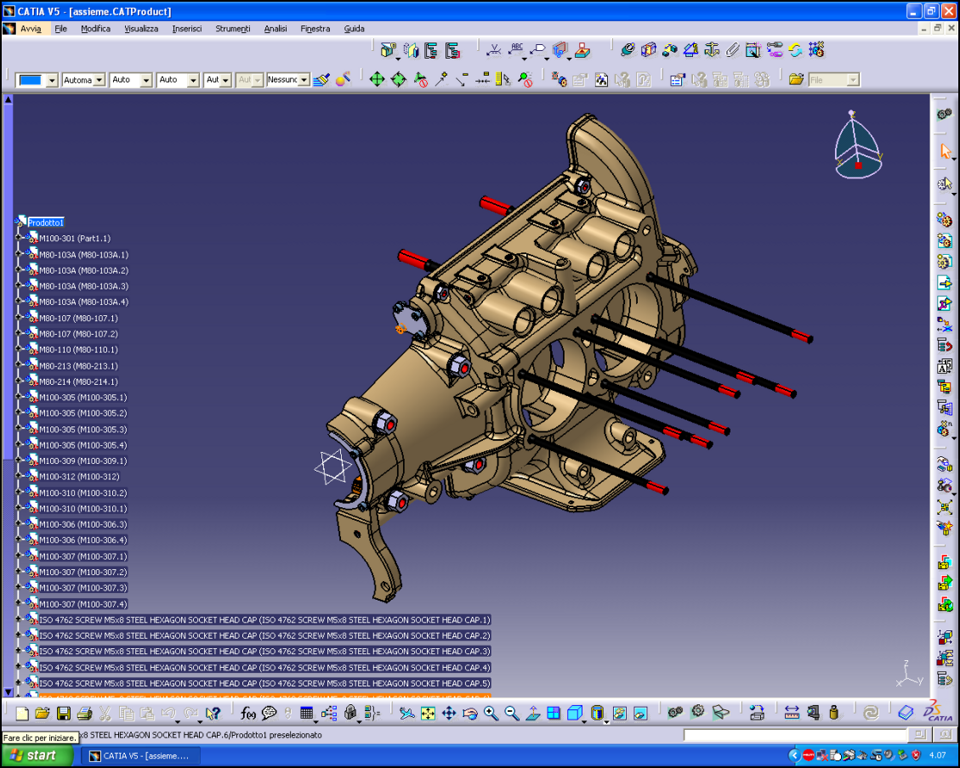
Task: Open the Formula f(x) tool
Action: pyautogui.click(x=248, y=713)
